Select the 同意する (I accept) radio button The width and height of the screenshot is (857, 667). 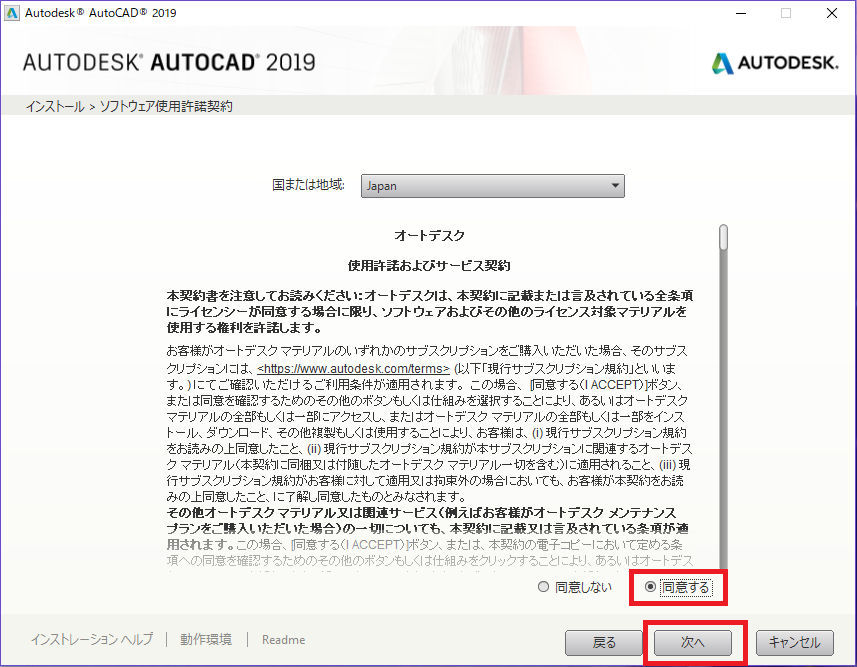[x=650, y=587]
